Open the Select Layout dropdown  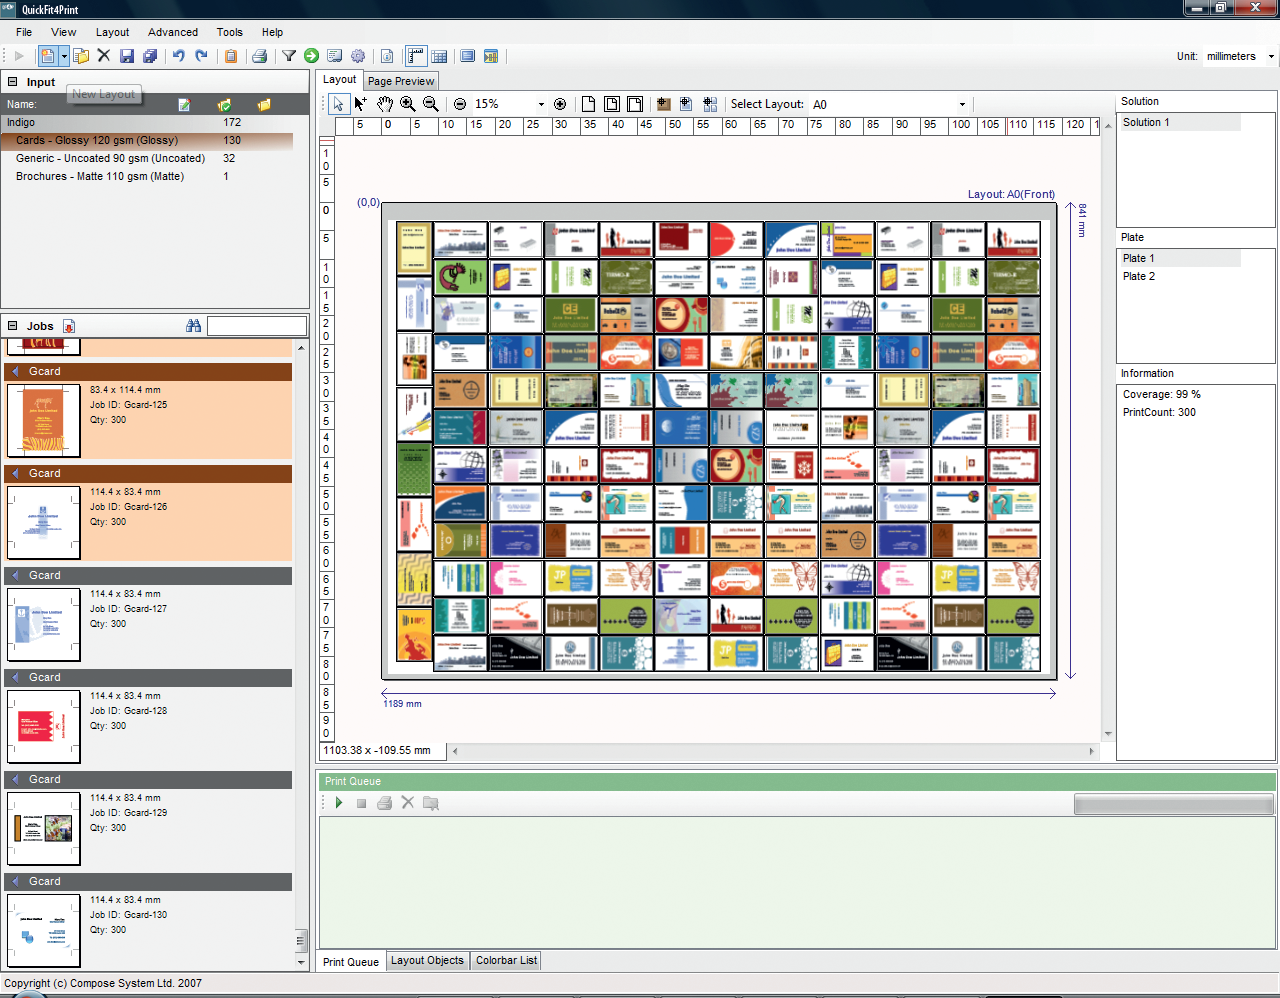click(x=962, y=104)
